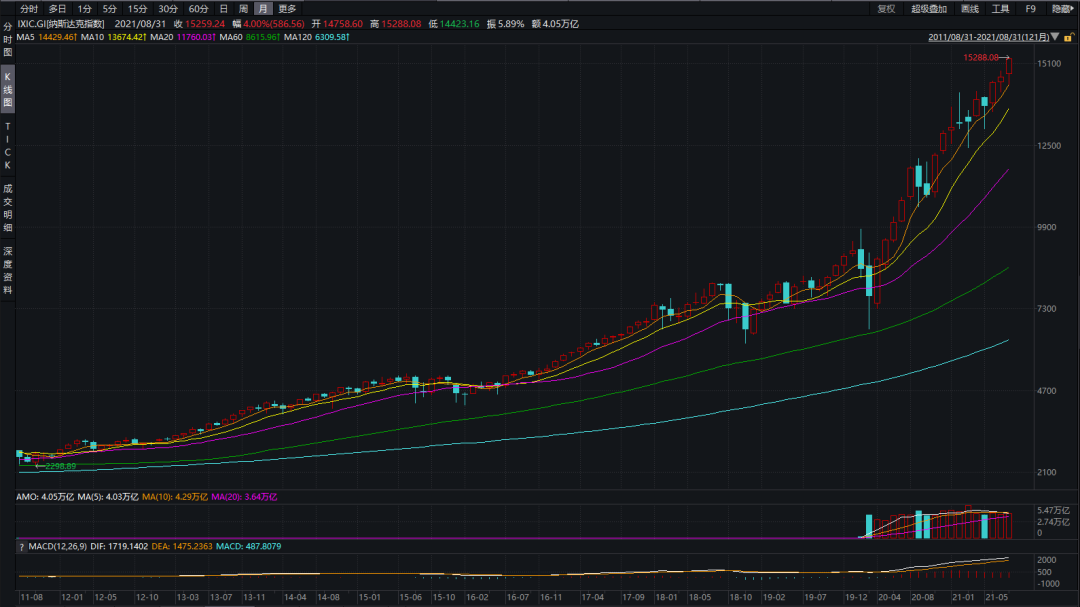
Task: Click the MA(10): 4.29万亿 volume average label
Action: pyautogui.click(x=175, y=497)
